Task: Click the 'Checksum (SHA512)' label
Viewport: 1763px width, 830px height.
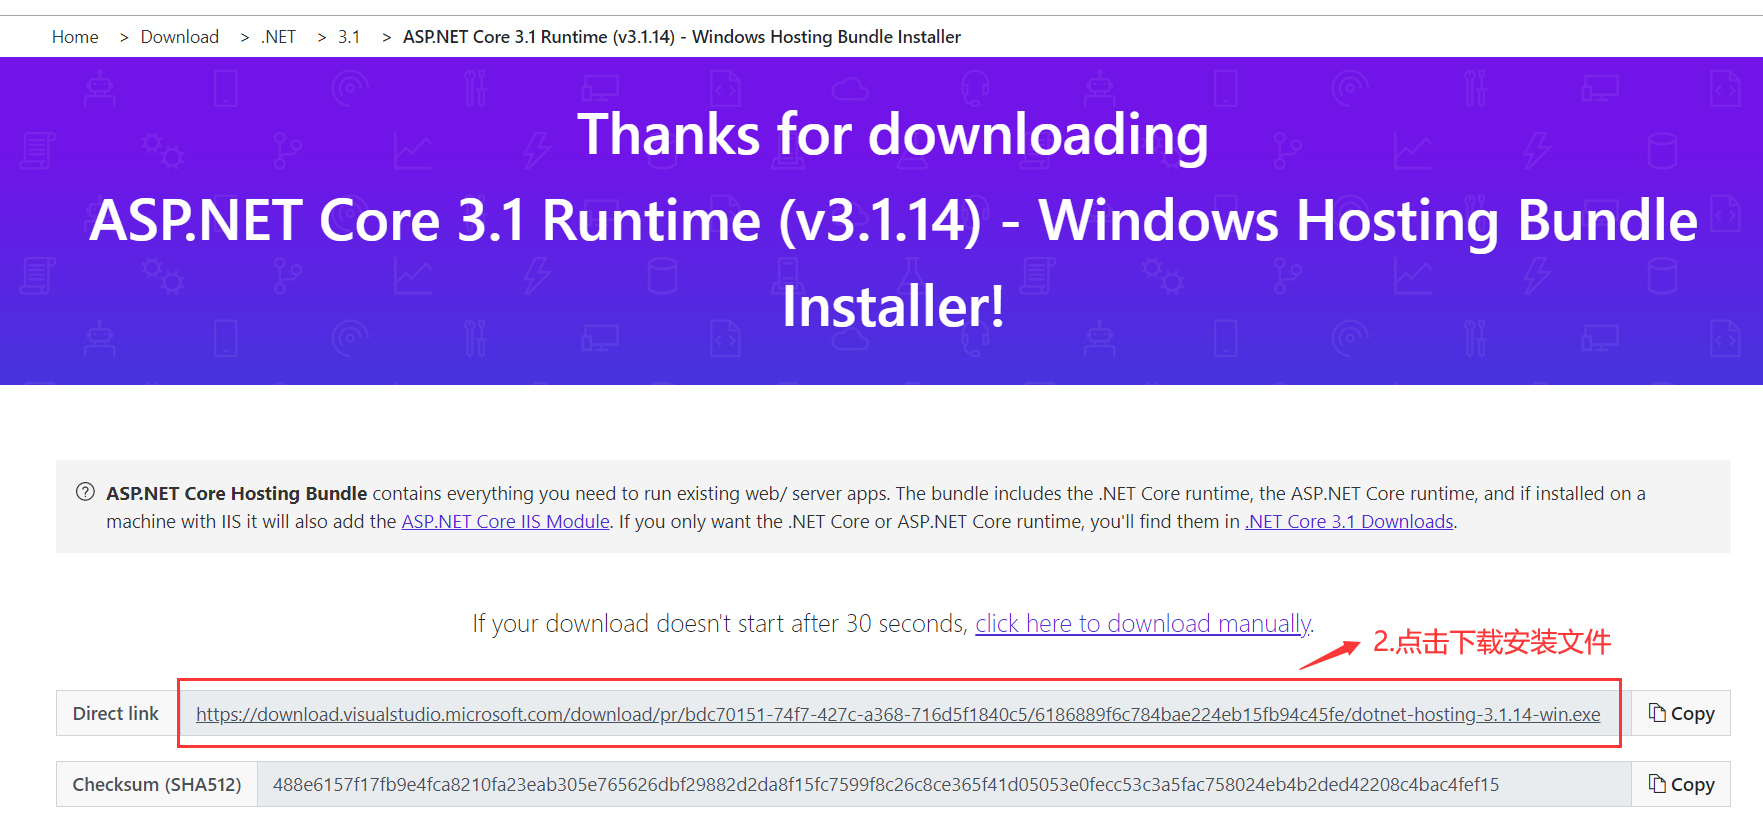Action: coord(157,784)
